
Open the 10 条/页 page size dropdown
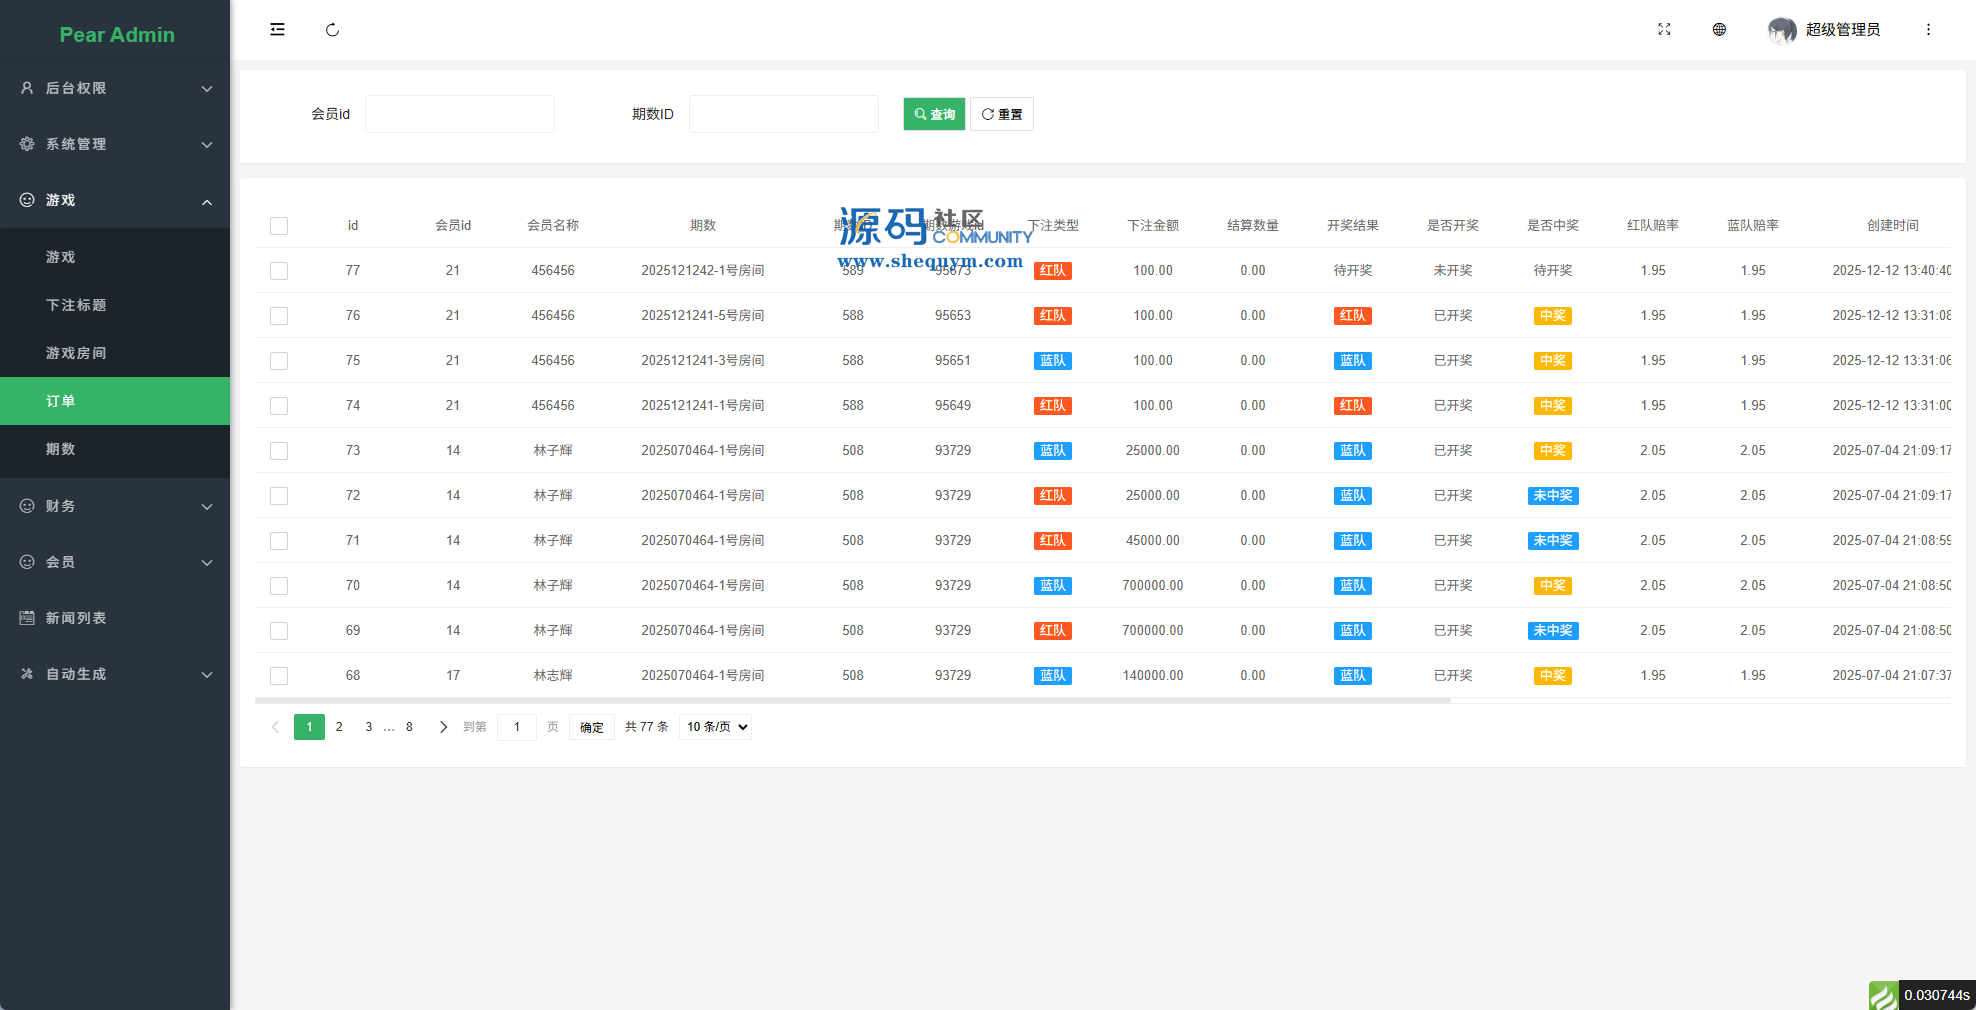[715, 727]
